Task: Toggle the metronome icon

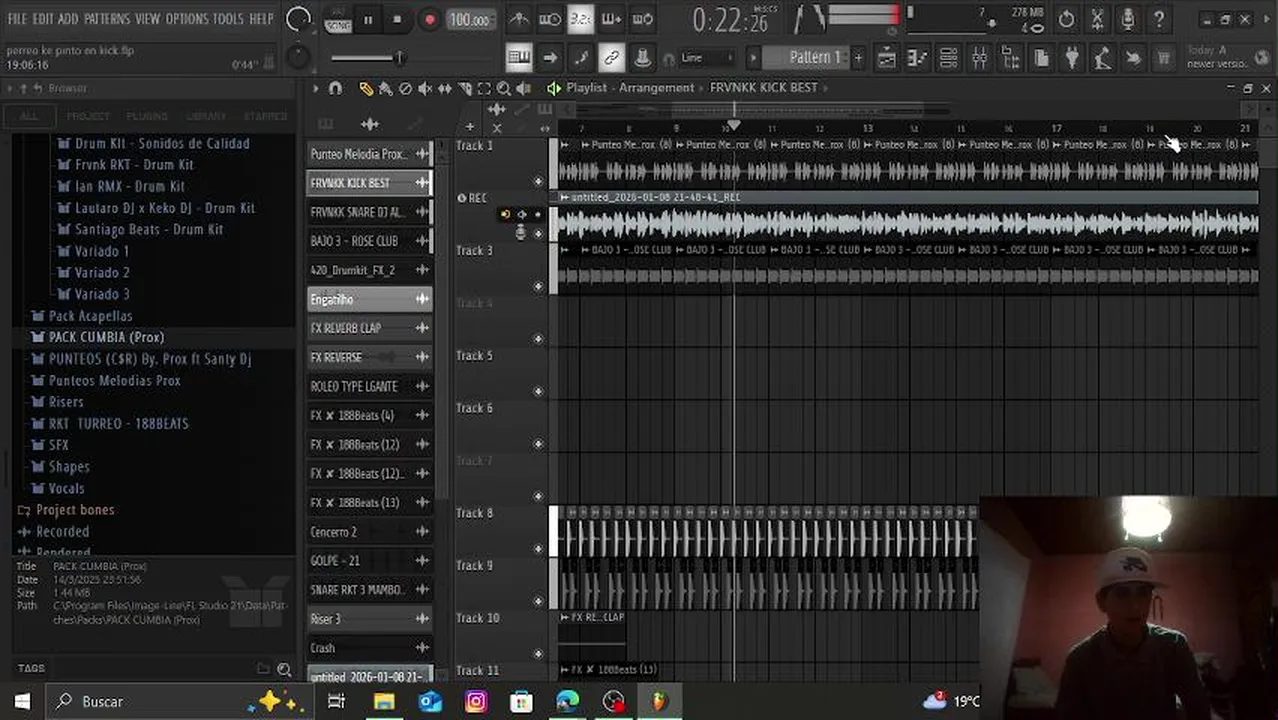Action: 519,19
